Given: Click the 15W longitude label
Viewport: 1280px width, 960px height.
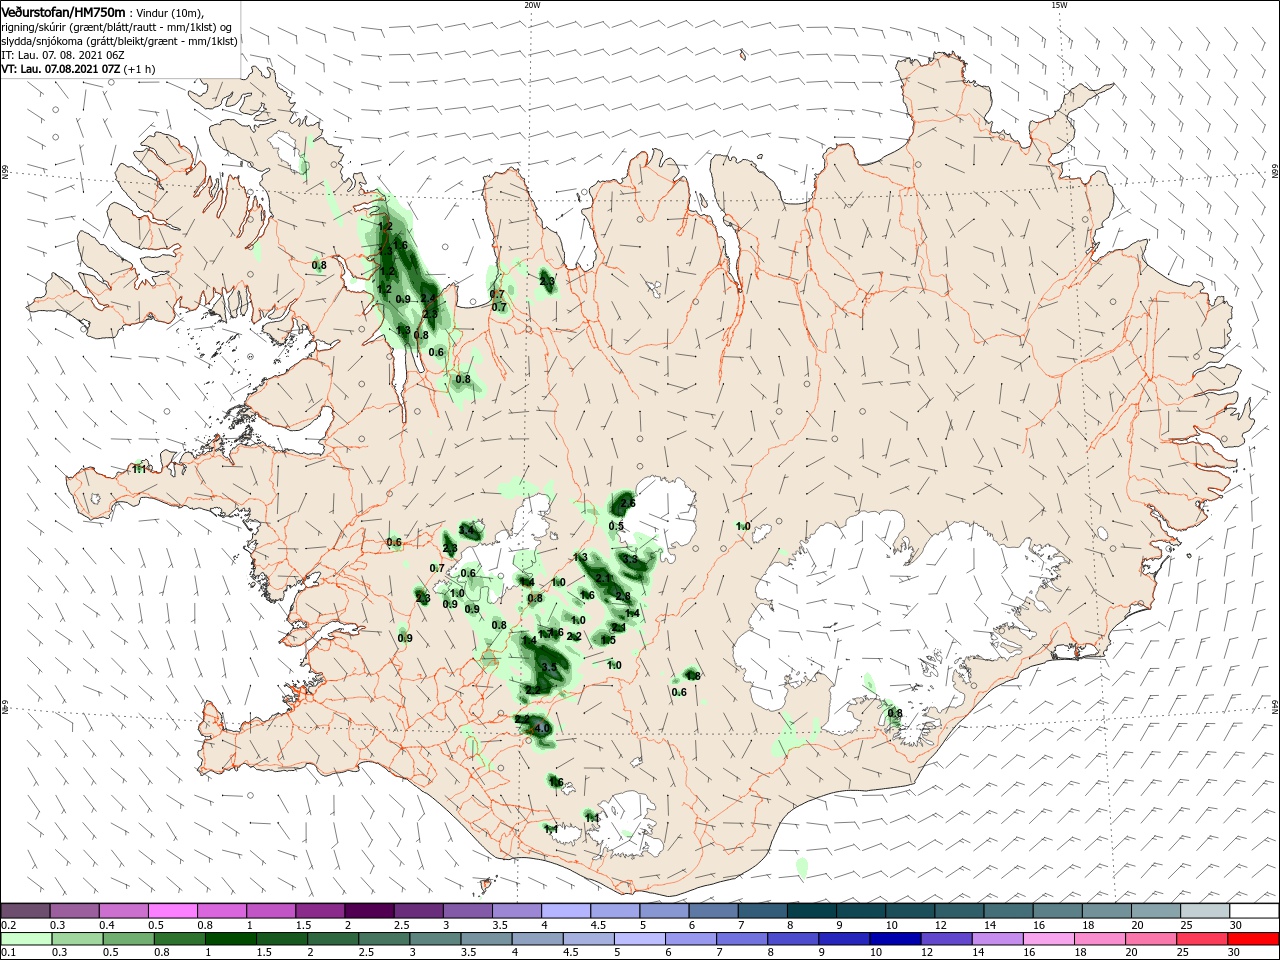Looking at the screenshot, I should (x=1058, y=5).
